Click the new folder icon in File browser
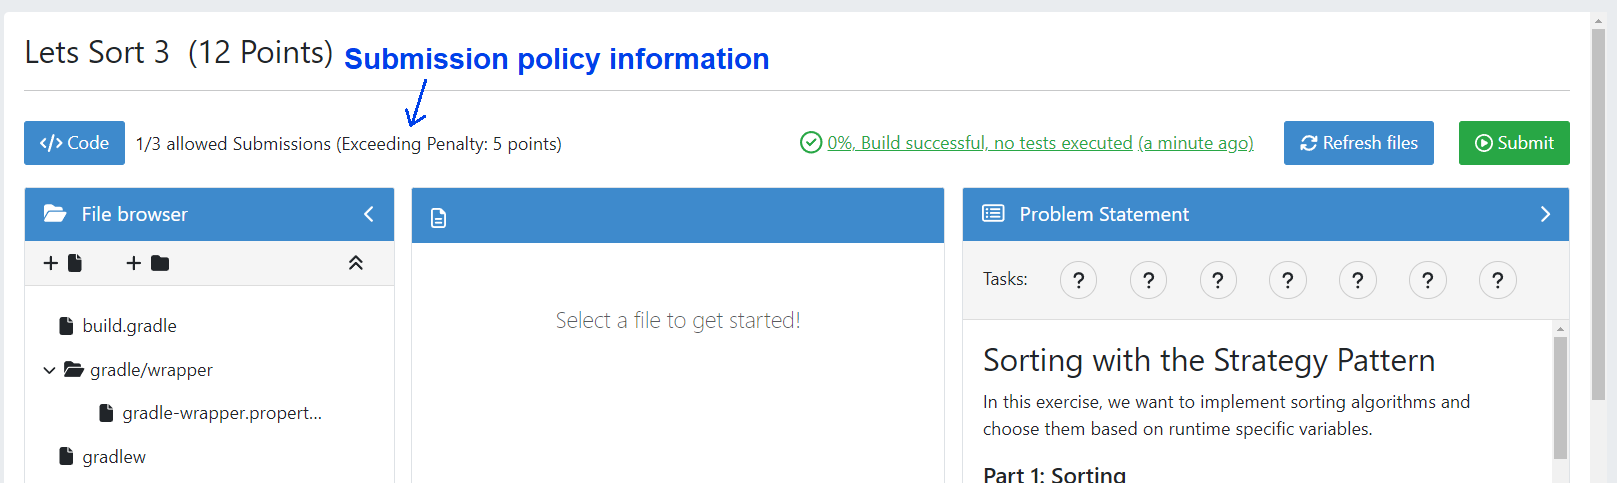Screen dimensions: 1617x483 tap(148, 263)
